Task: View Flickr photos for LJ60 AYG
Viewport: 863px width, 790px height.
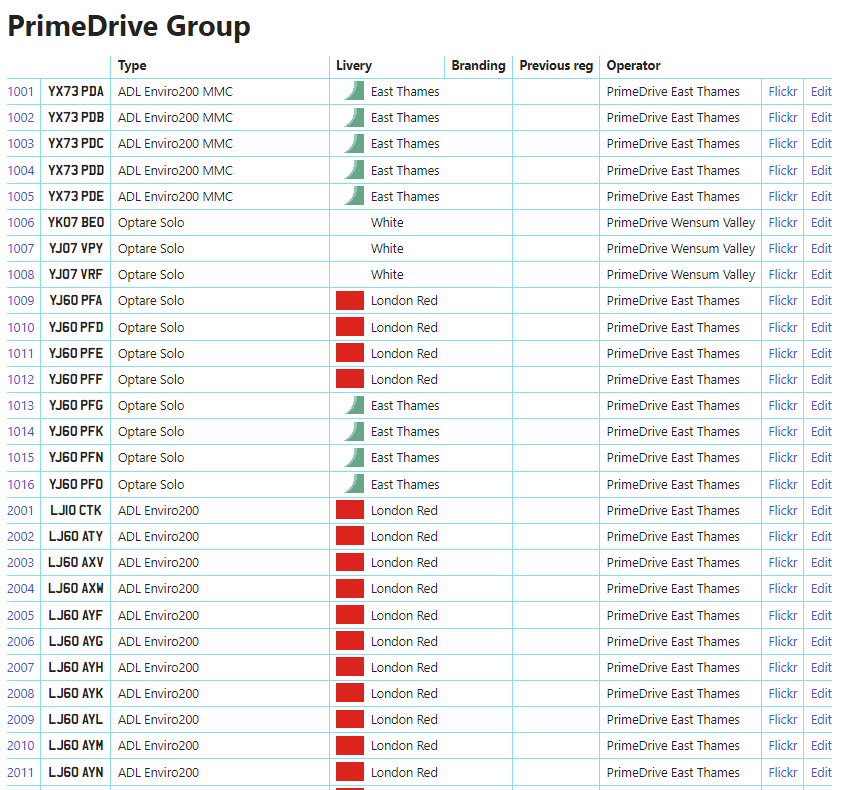Action: tap(783, 641)
